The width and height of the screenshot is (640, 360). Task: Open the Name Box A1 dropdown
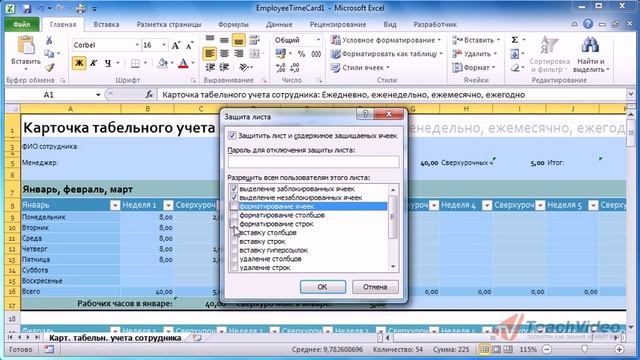click(98, 95)
